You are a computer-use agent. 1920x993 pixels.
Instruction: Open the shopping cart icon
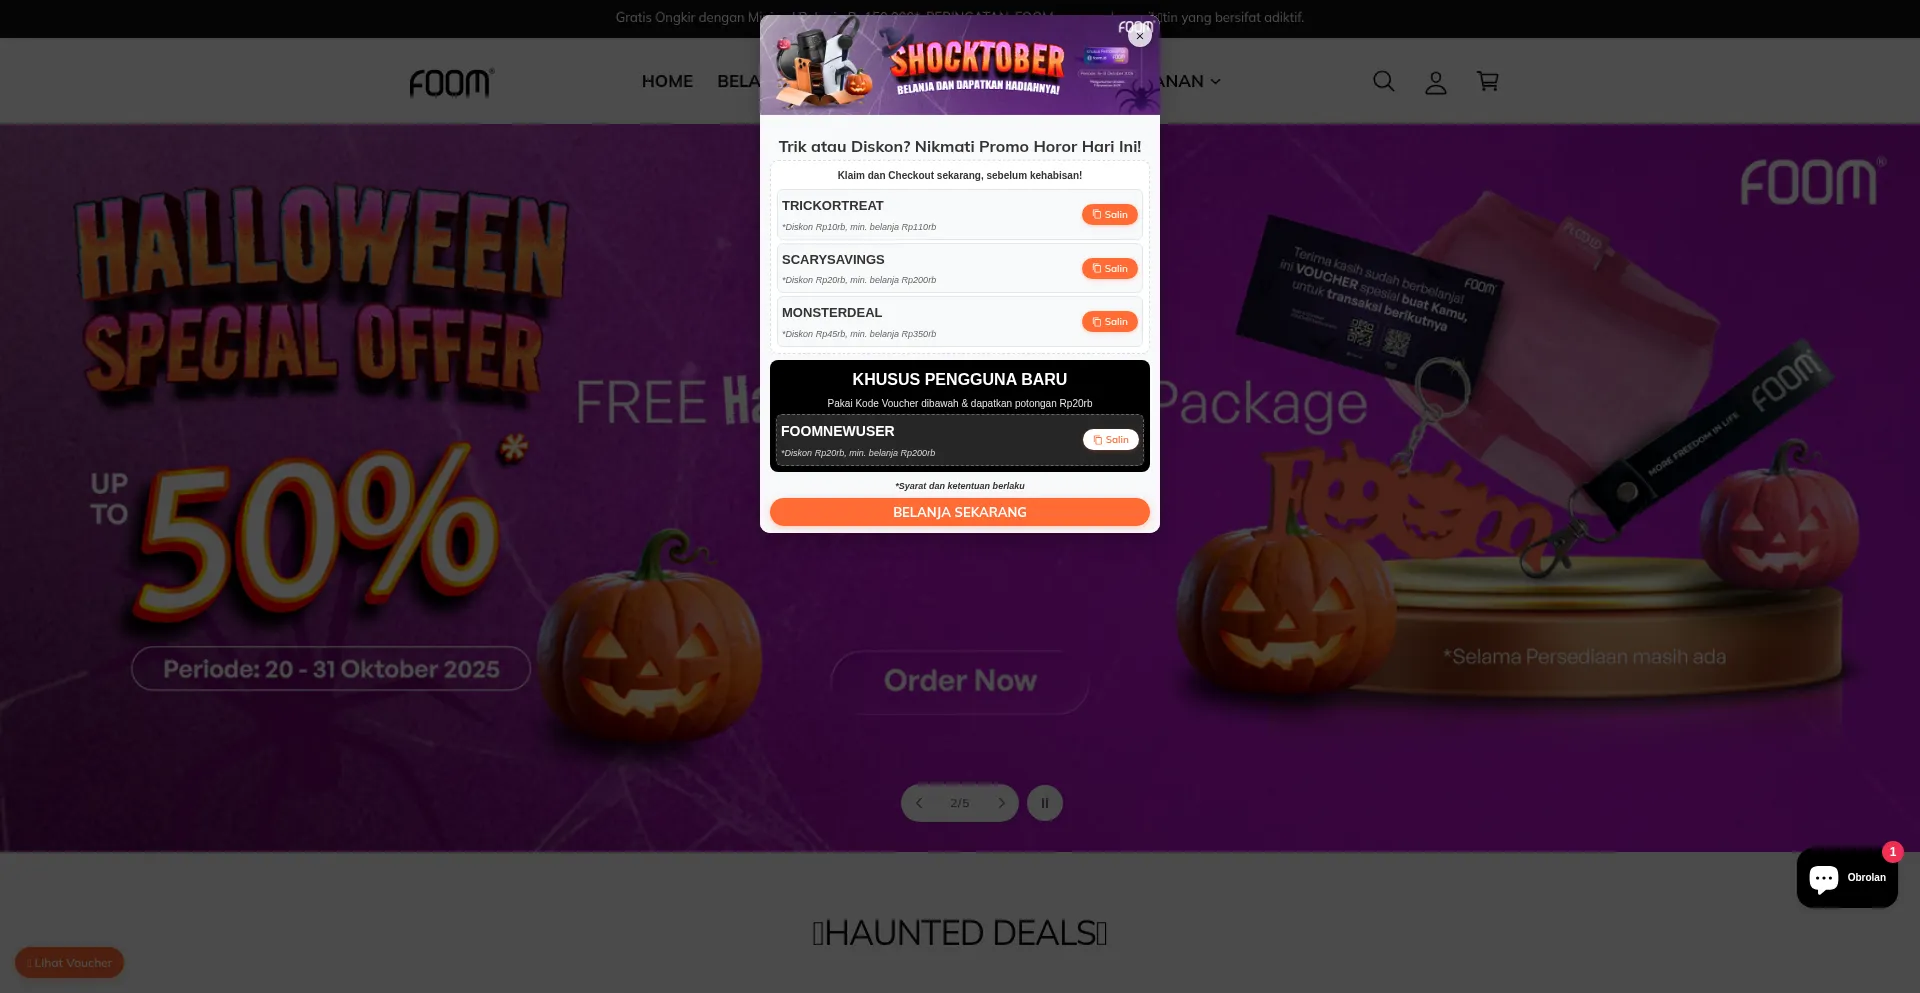[1488, 81]
